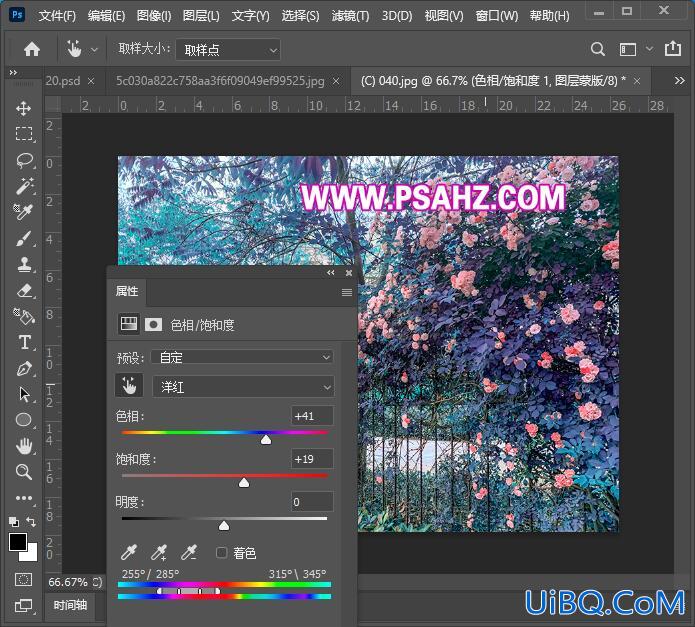Select the Paint Bucket tool
Viewport: 695px width, 627px height.
(23, 316)
